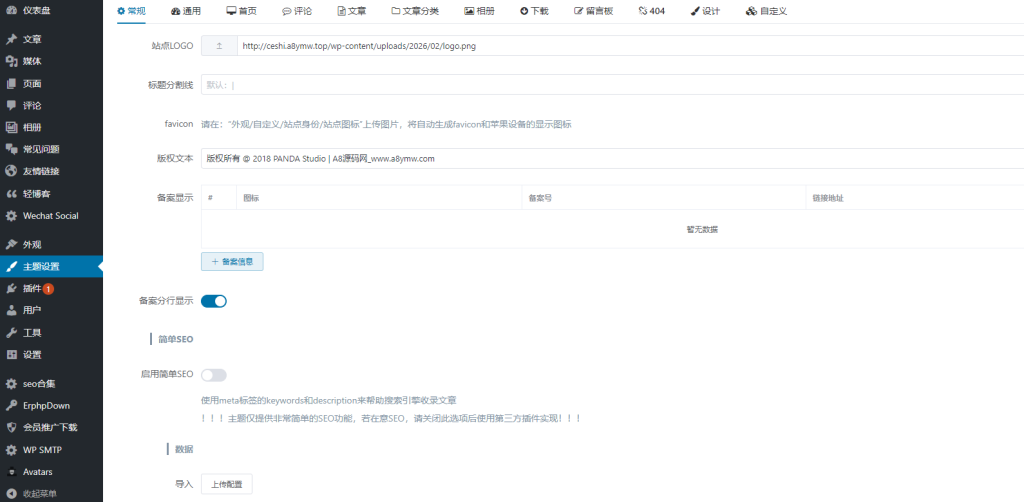Click the plug icon beside 插件
This screenshot has height=502, width=1024.
pos(11,289)
